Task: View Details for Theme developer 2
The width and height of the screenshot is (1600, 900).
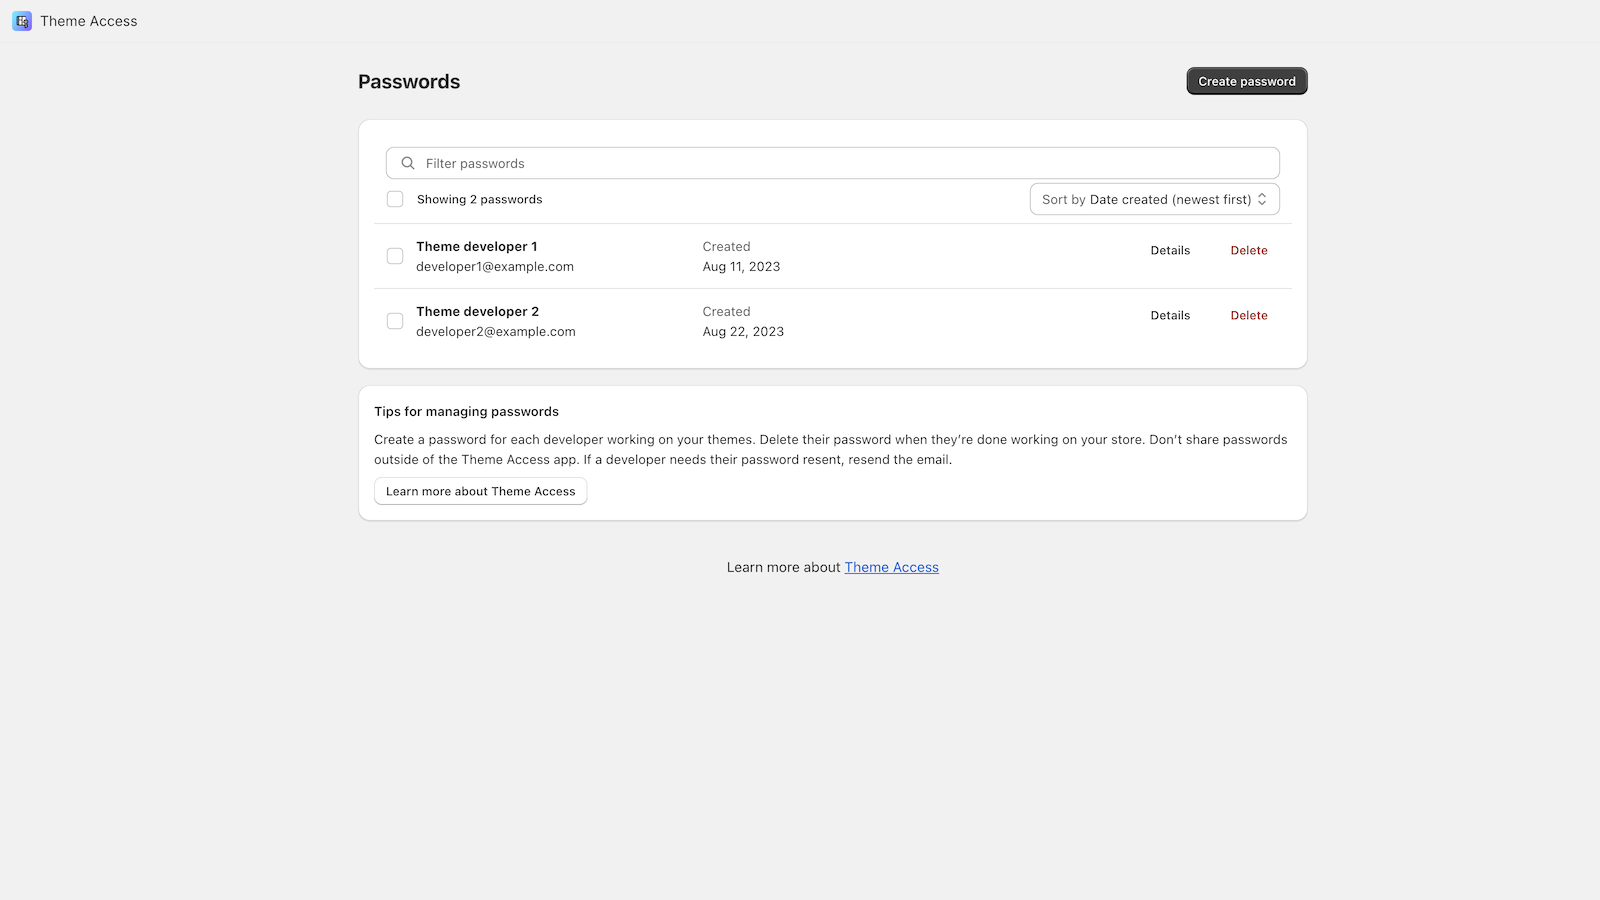Action: (1170, 315)
